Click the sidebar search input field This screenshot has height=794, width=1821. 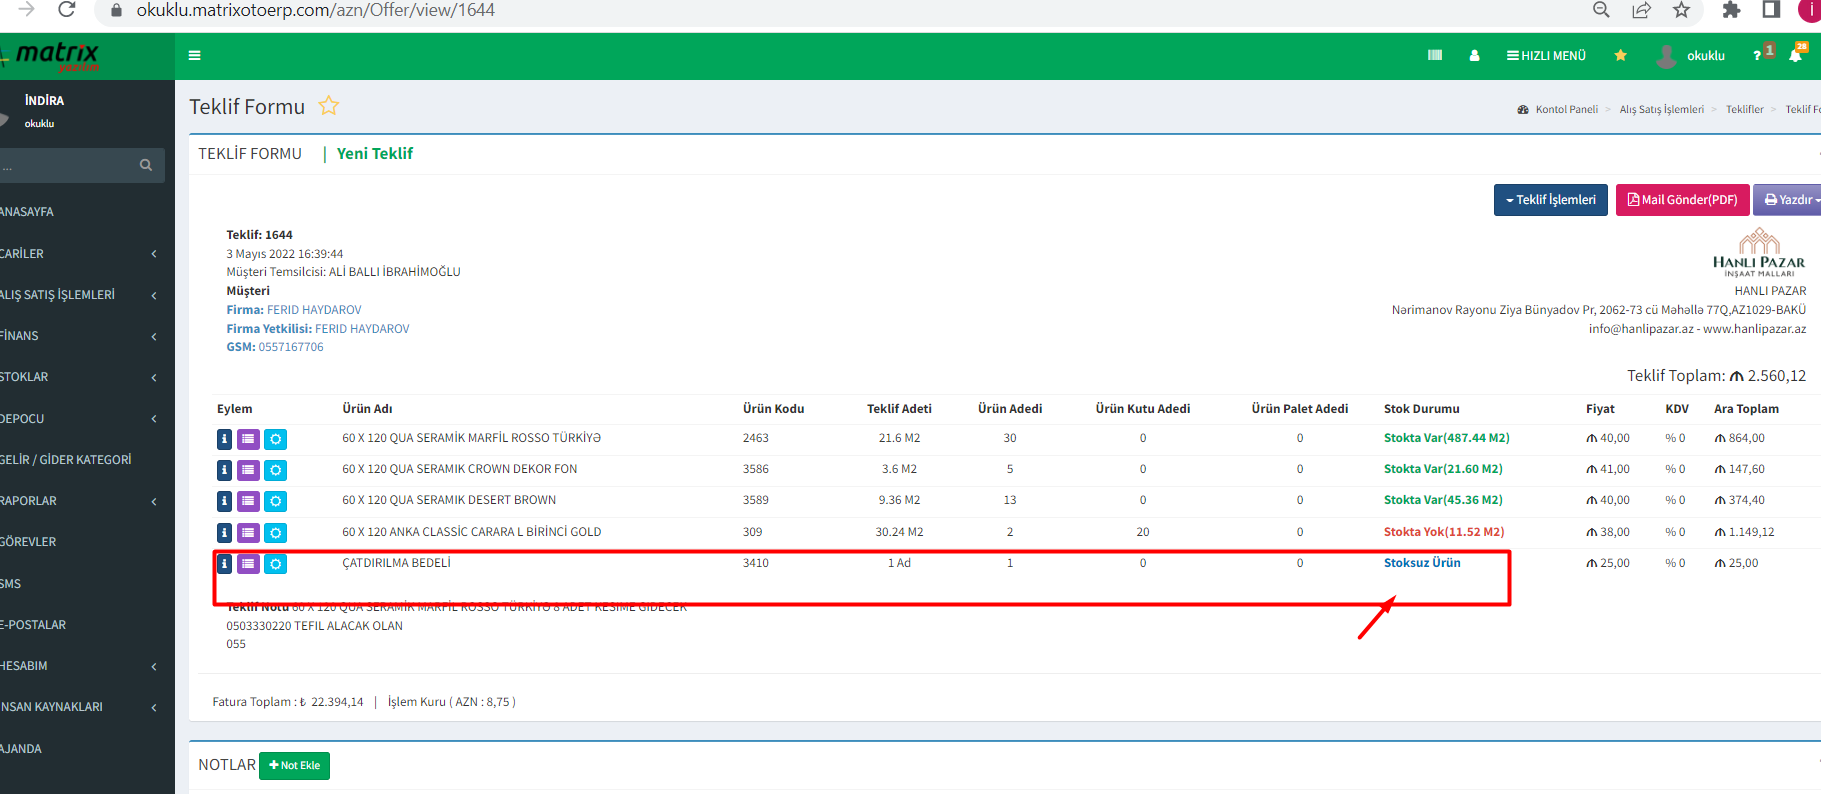click(x=65, y=166)
